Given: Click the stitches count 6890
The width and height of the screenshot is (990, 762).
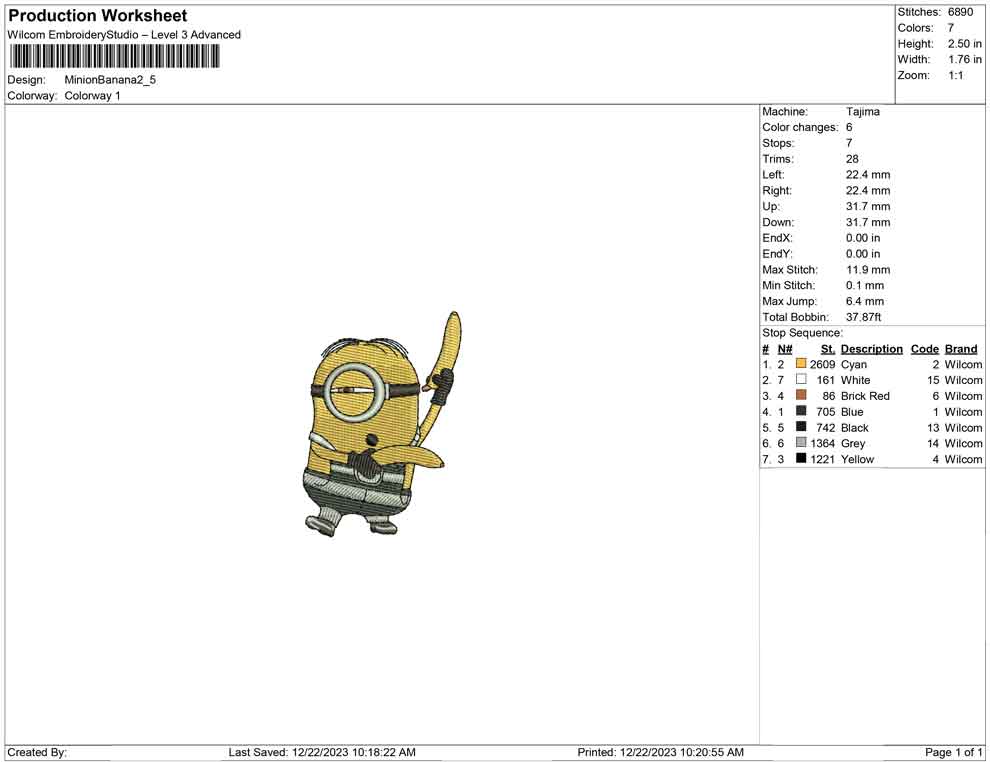Looking at the screenshot, I should (x=960, y=12).
